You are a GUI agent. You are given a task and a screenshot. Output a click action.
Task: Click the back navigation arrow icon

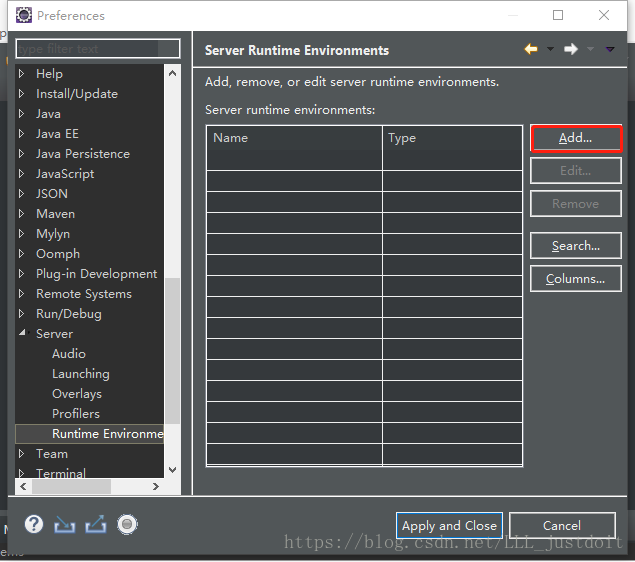(531, 49)
